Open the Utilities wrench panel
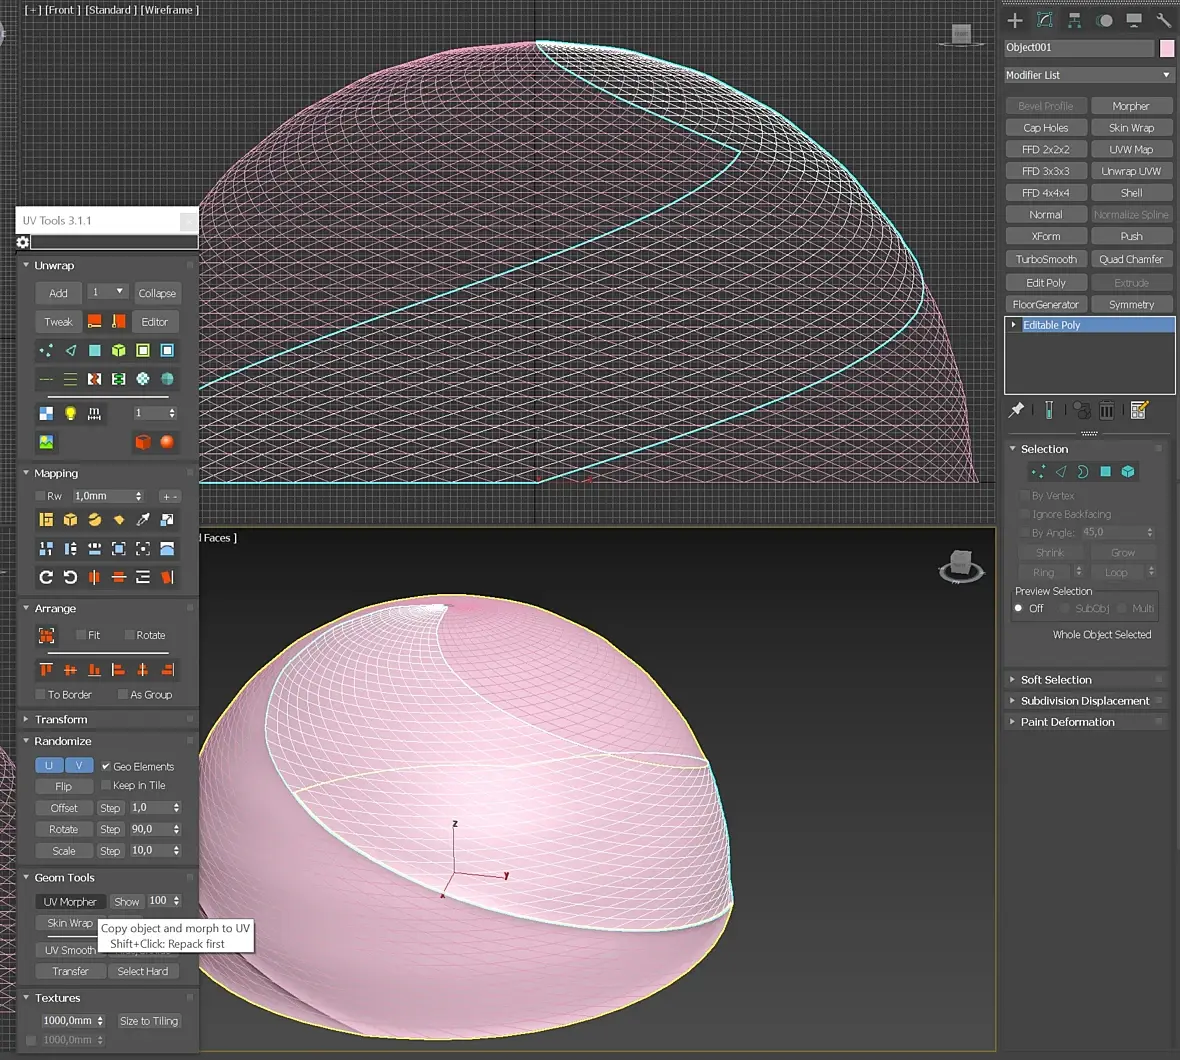Image resolution: width=1180 pixels, height=1060 pixels. pos(1163,20)
